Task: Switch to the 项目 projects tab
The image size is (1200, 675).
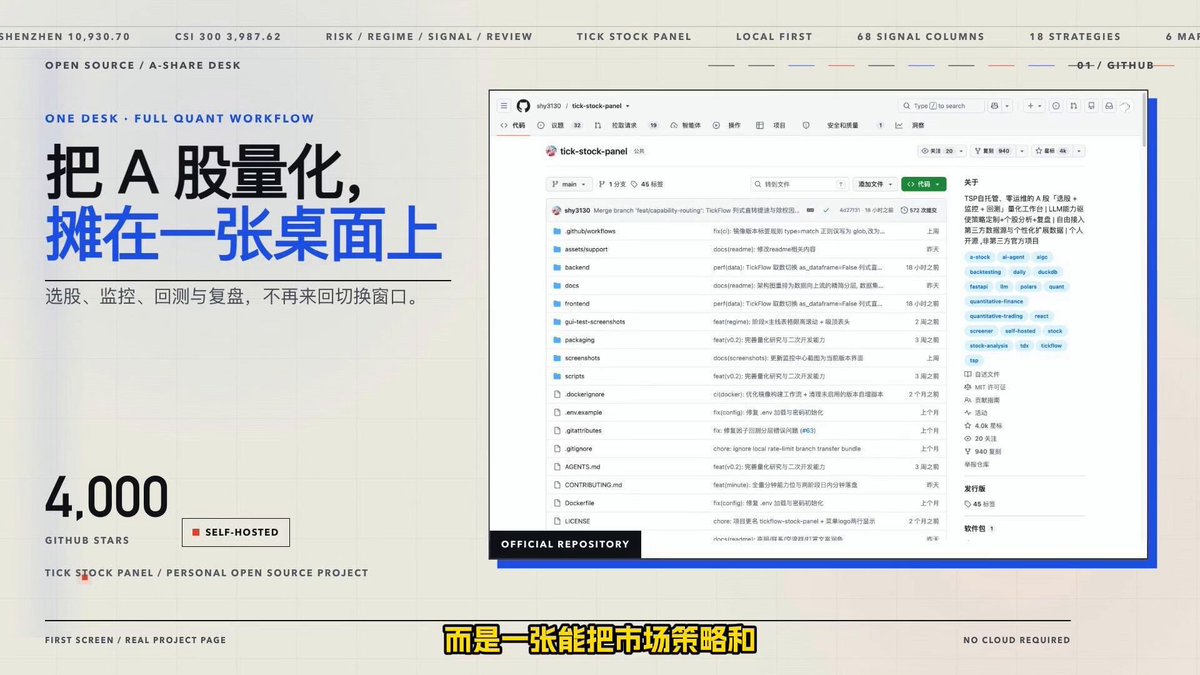Action: coord(772,125)
